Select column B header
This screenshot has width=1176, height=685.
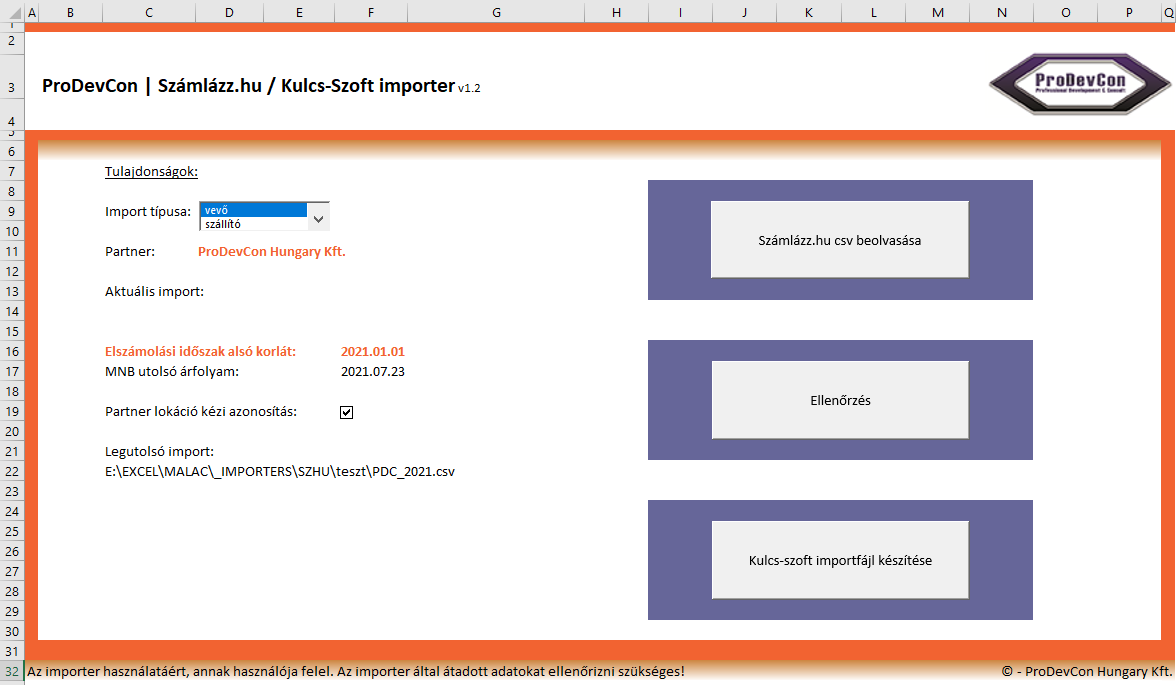(70, 13)
